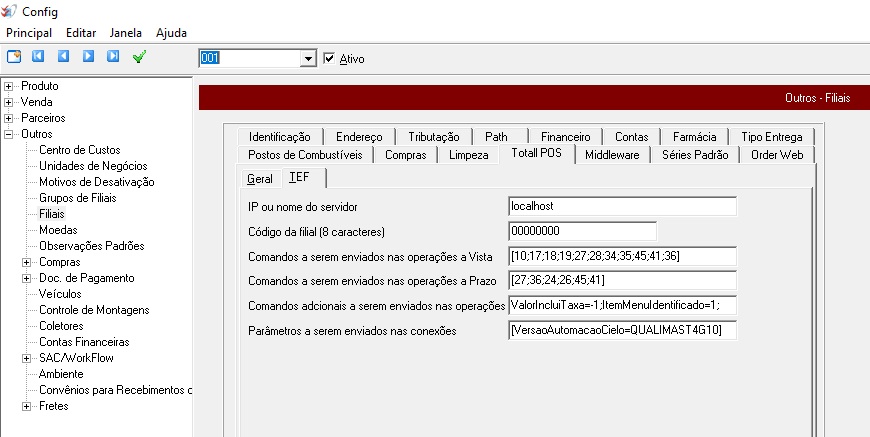The width and height of the screenshot is (870, 437).
Task: Select Centro de Custos in the tree
Action: tap(79, 150)
